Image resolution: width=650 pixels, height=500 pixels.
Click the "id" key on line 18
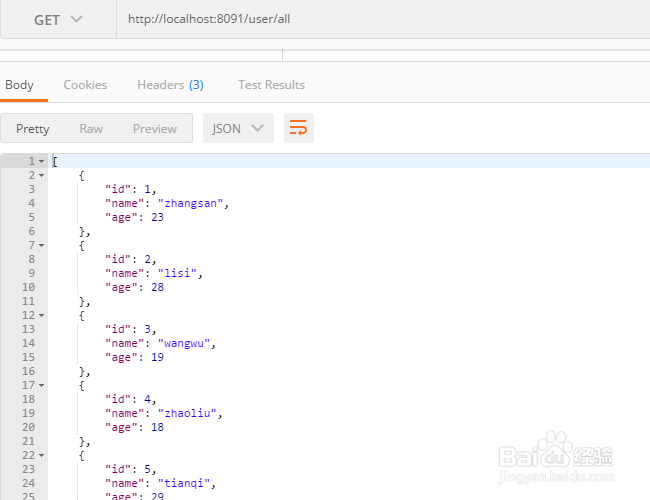118,399
